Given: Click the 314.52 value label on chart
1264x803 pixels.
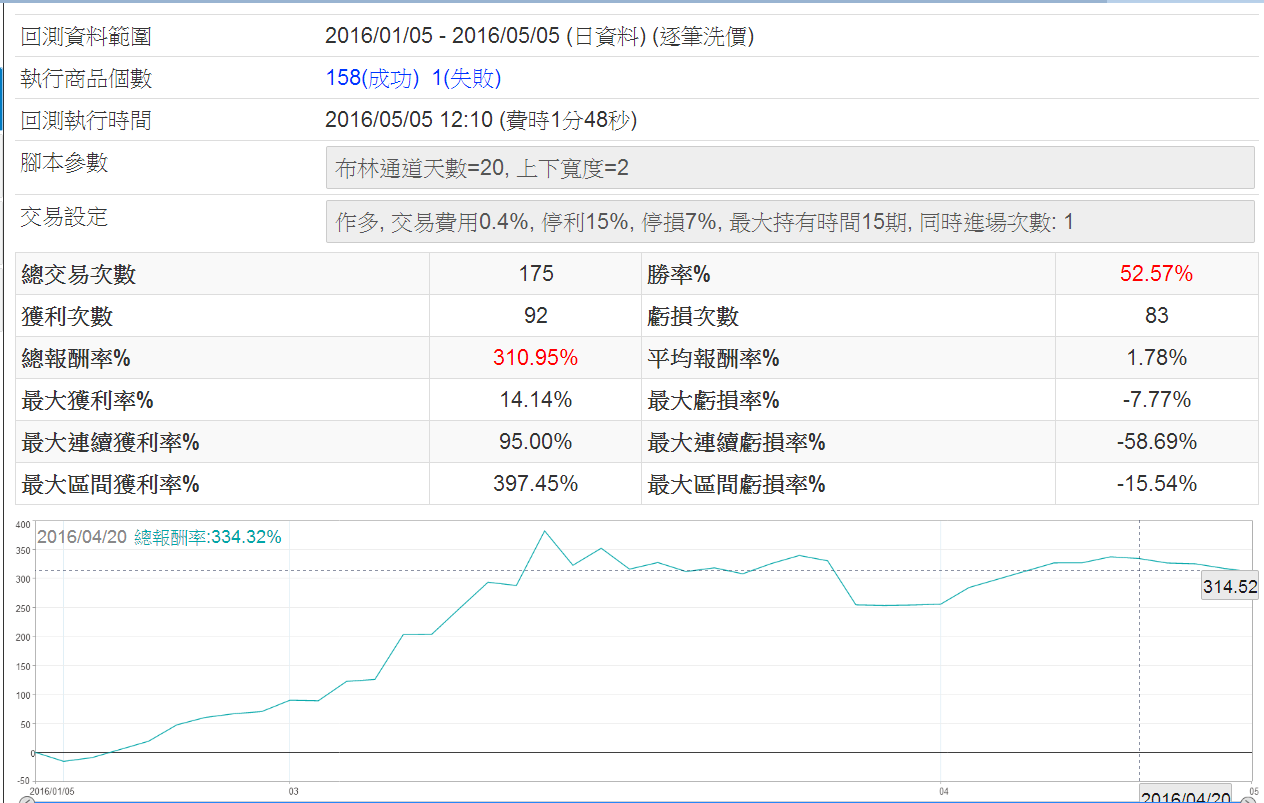Looking at the screenshot, I should click(1229, 587).
